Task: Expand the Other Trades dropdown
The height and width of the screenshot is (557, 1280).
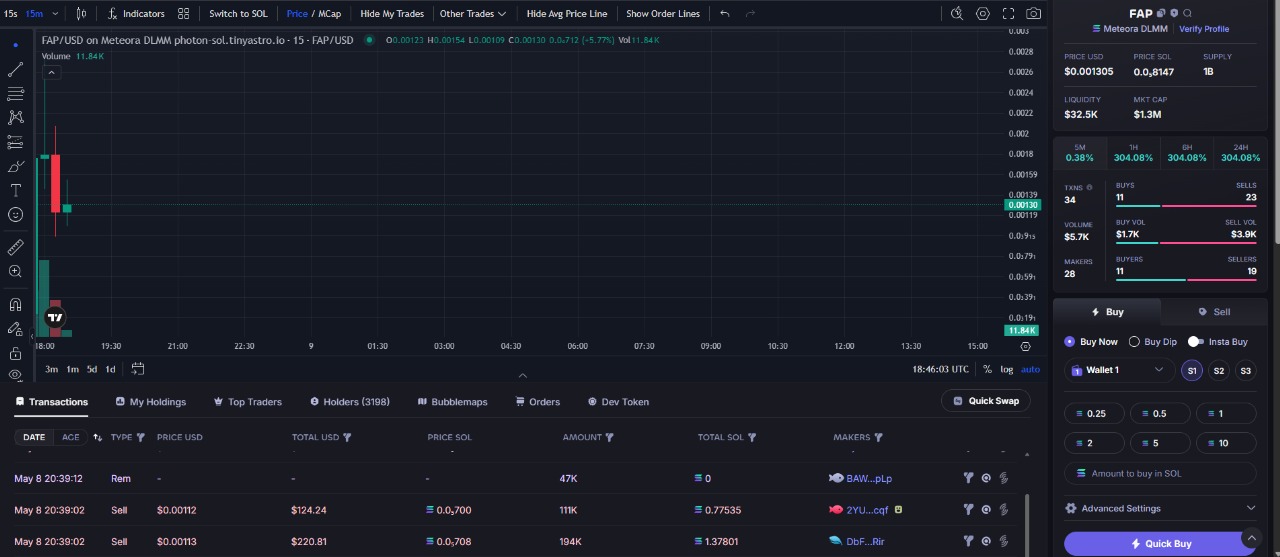Action: click(x=473, y=14)
